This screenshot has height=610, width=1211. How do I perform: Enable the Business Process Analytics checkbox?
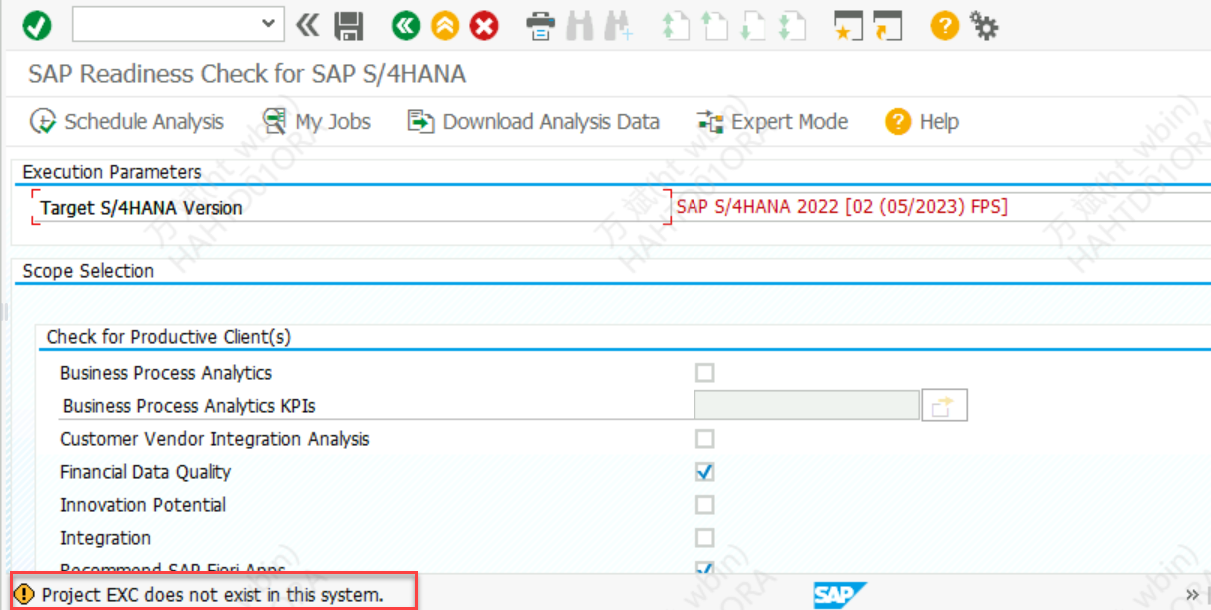tap(705, 373)
